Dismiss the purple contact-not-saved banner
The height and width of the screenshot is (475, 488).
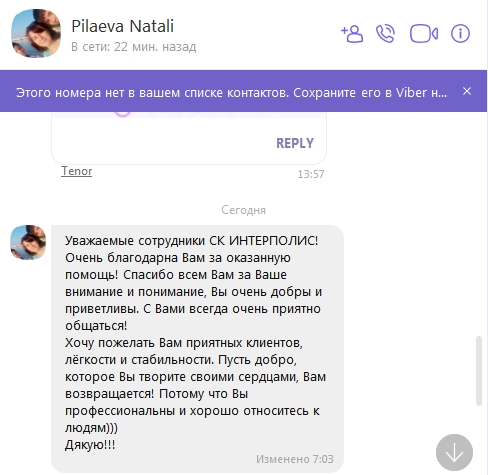pyautogui.click(x=467, y=91)
